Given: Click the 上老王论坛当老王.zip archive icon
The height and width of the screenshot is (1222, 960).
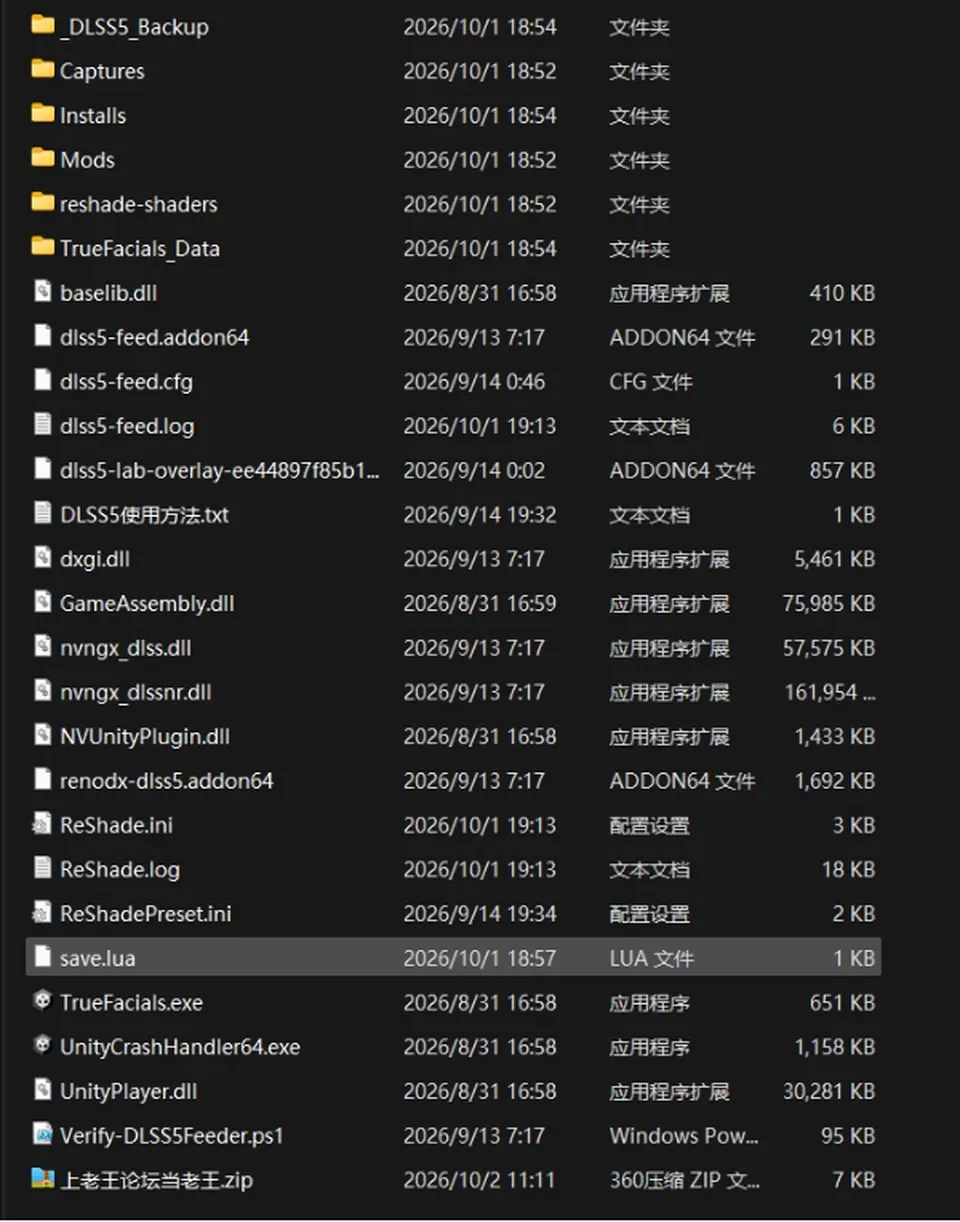Looking at the screenshot, I should (x=42, y=1179).
